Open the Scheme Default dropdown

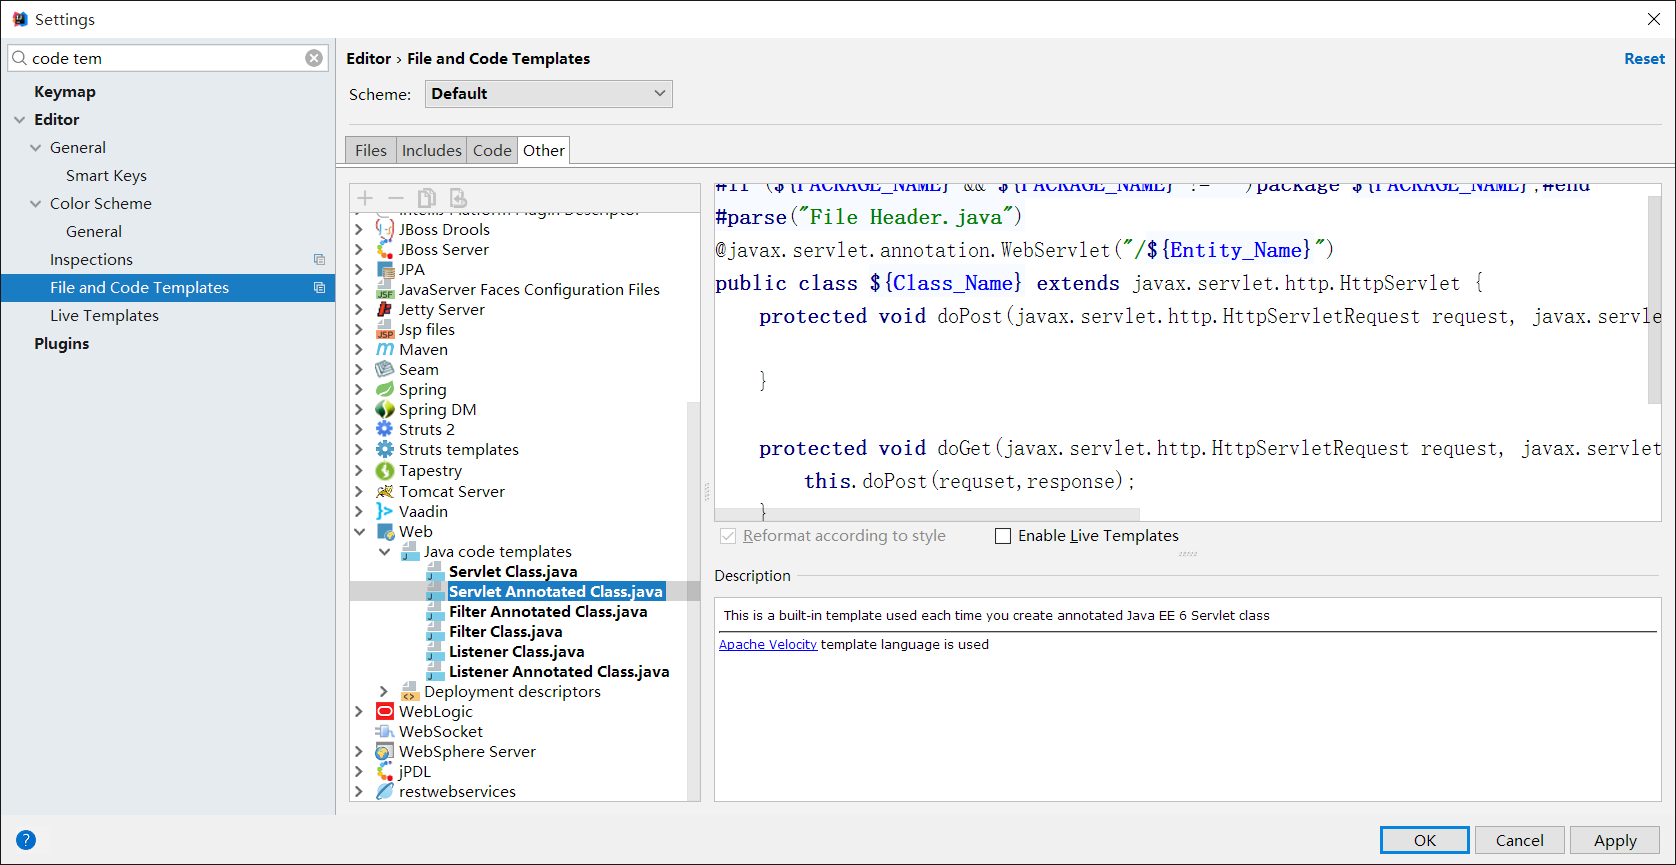coord(549,93)
